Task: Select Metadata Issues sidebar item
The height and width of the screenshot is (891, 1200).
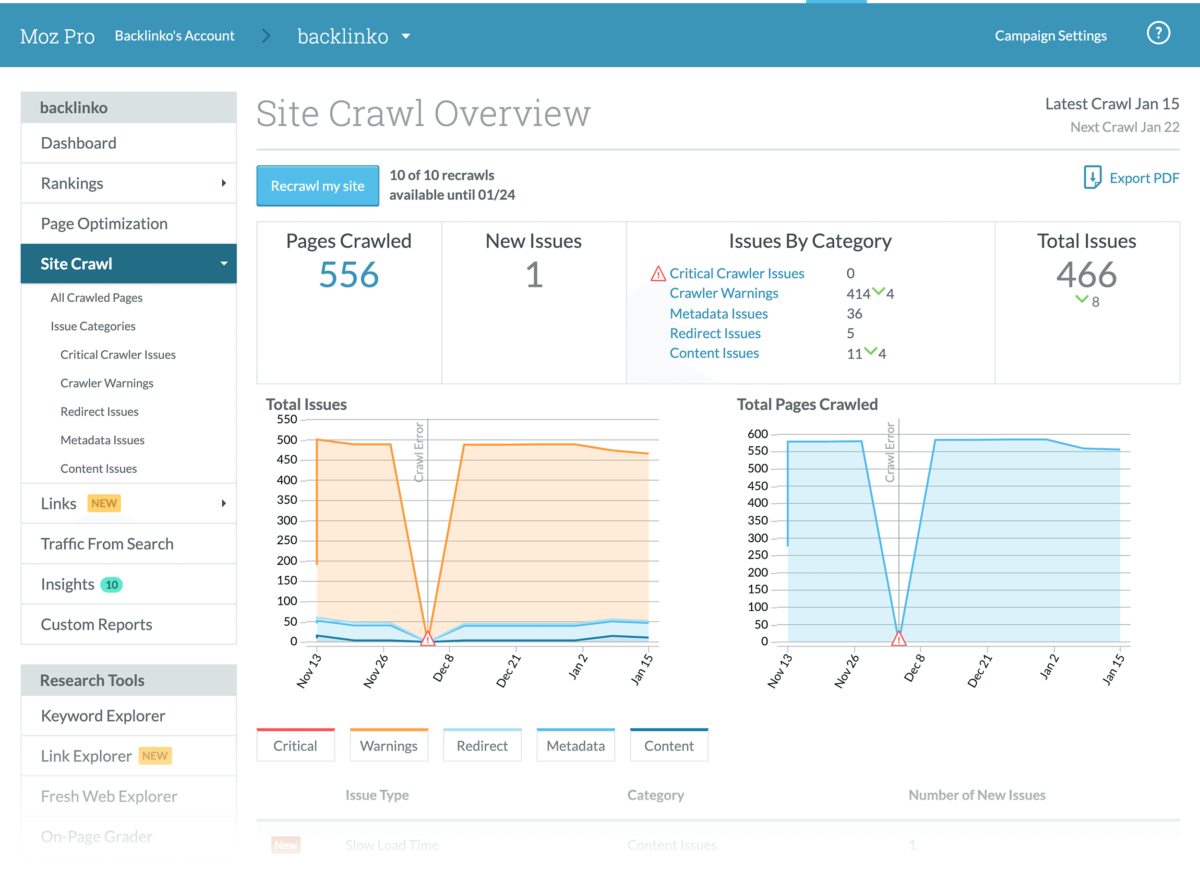Action: coord(102,440)
